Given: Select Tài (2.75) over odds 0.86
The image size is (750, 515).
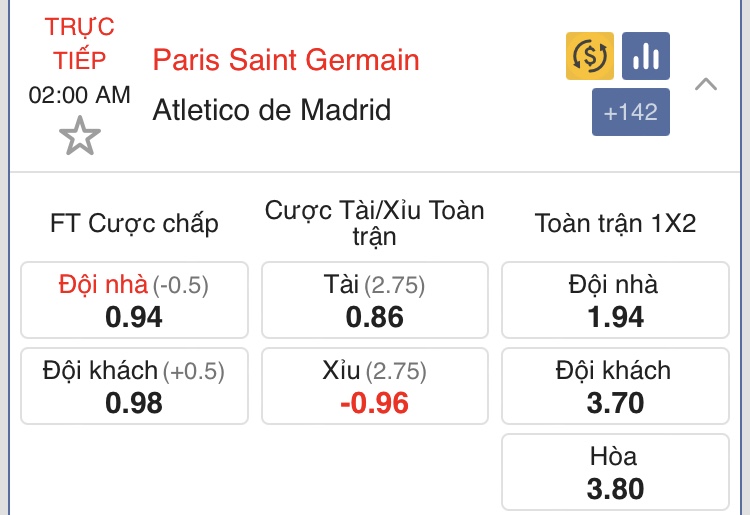Looking at the screenshot, I should point(375,300).
